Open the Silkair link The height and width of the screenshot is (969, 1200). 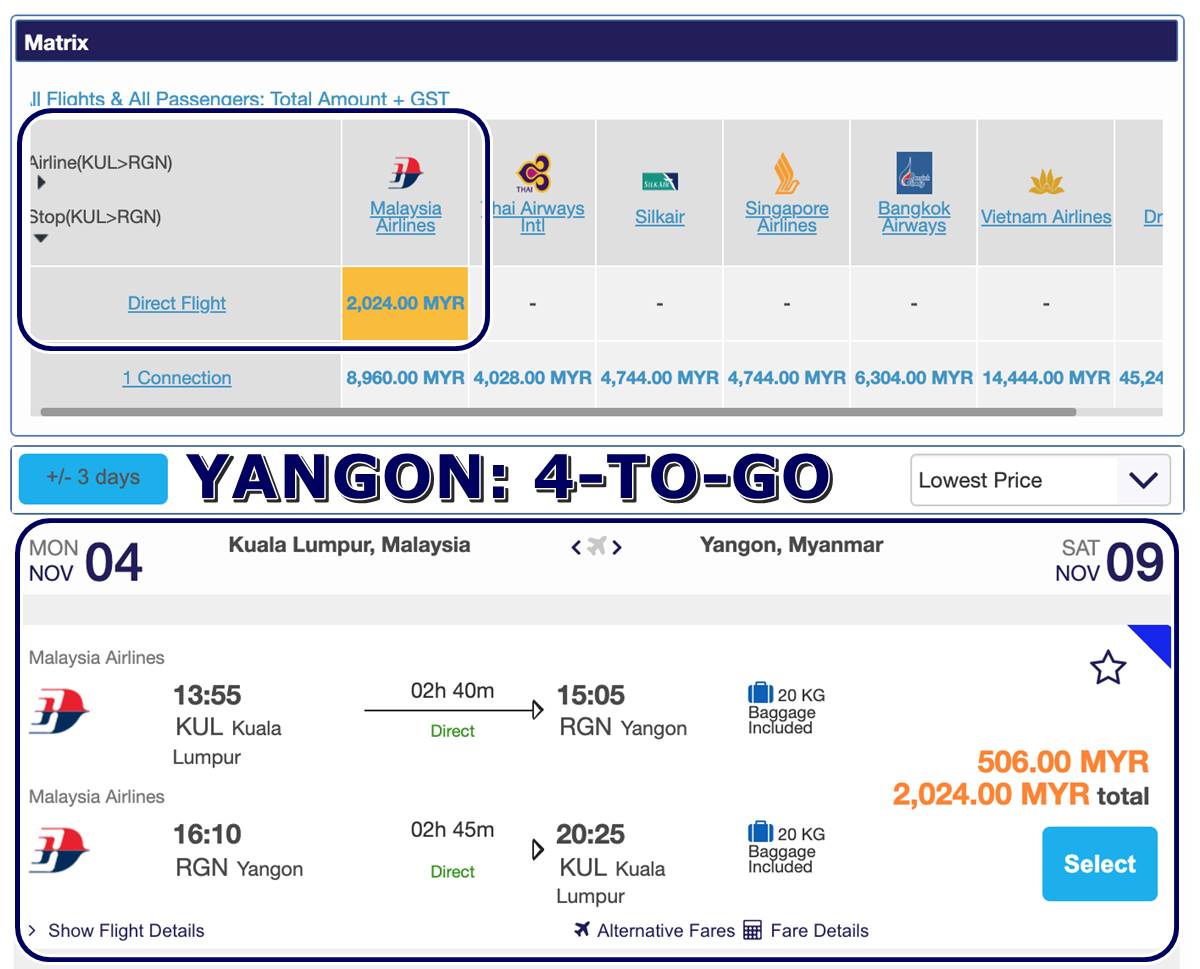tap(660, 217)
